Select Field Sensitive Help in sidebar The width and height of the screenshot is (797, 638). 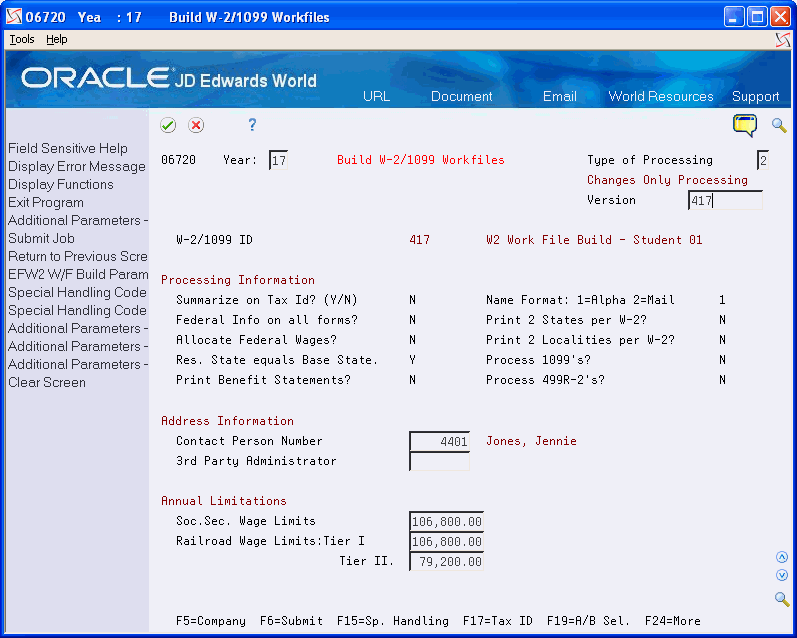[68, 148]
